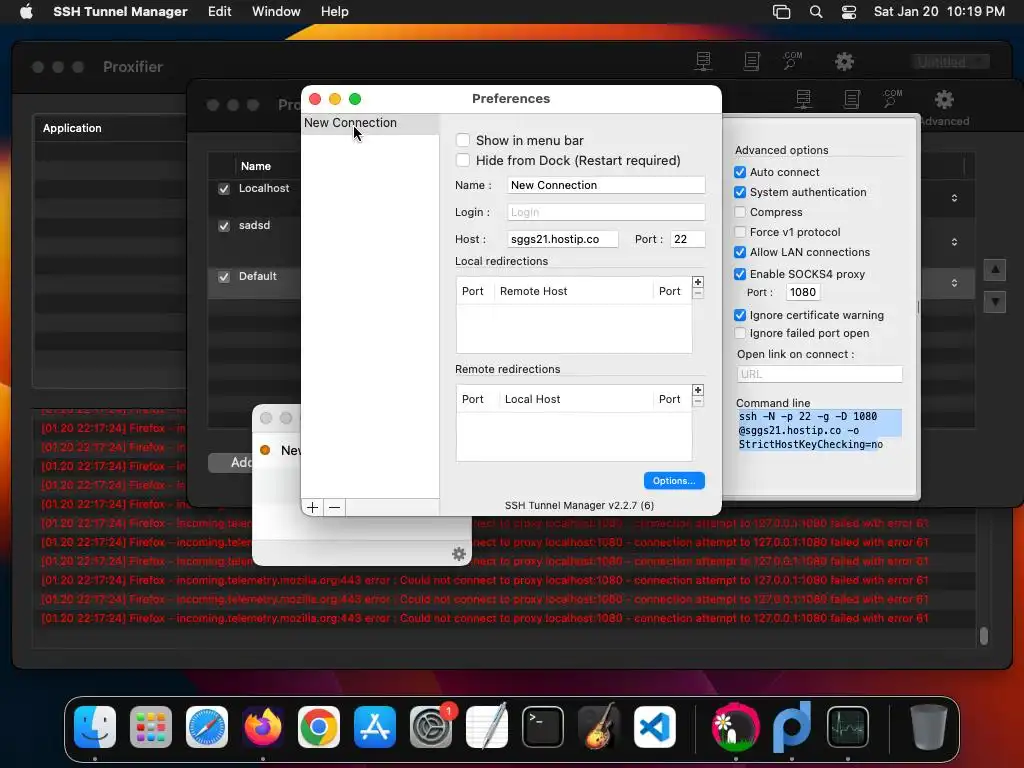Open the Help menu

click(334, 11)
